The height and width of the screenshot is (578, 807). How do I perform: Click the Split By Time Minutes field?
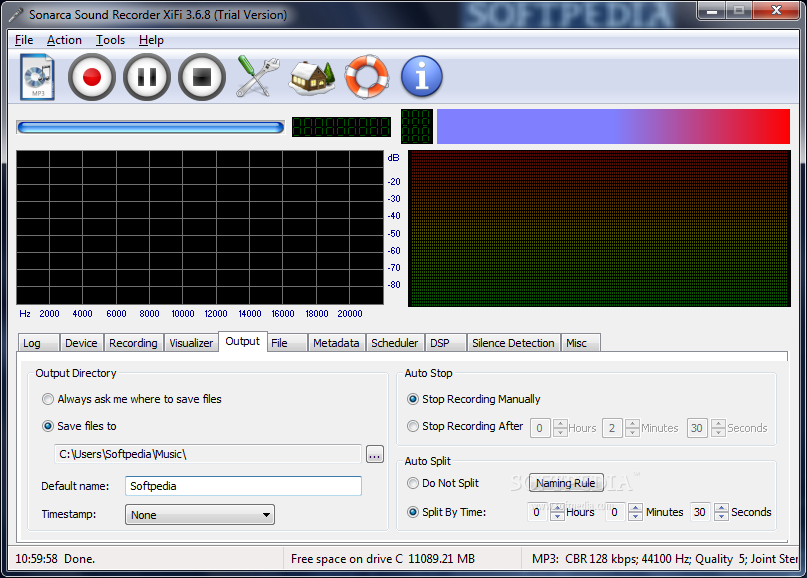pyautogui.click(x=616, y=512)
